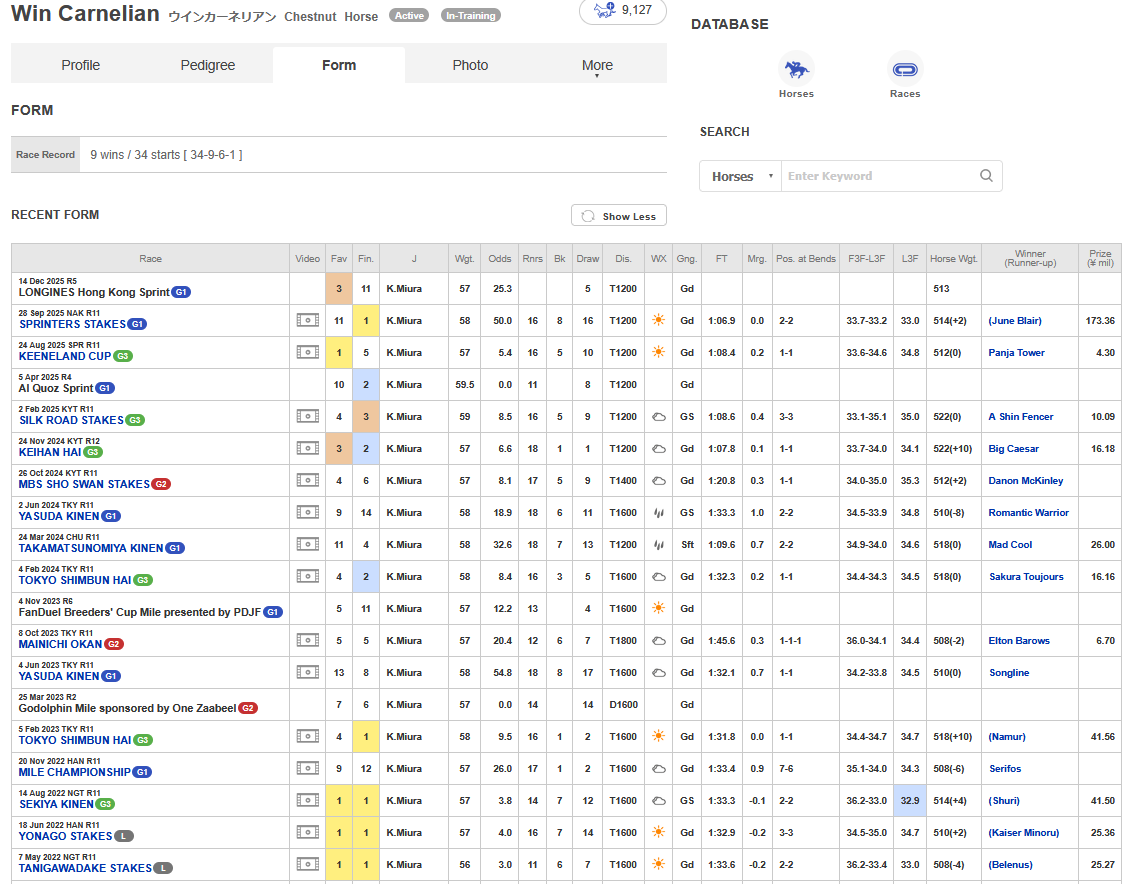Expand the More tab menu

click(597, 65)
